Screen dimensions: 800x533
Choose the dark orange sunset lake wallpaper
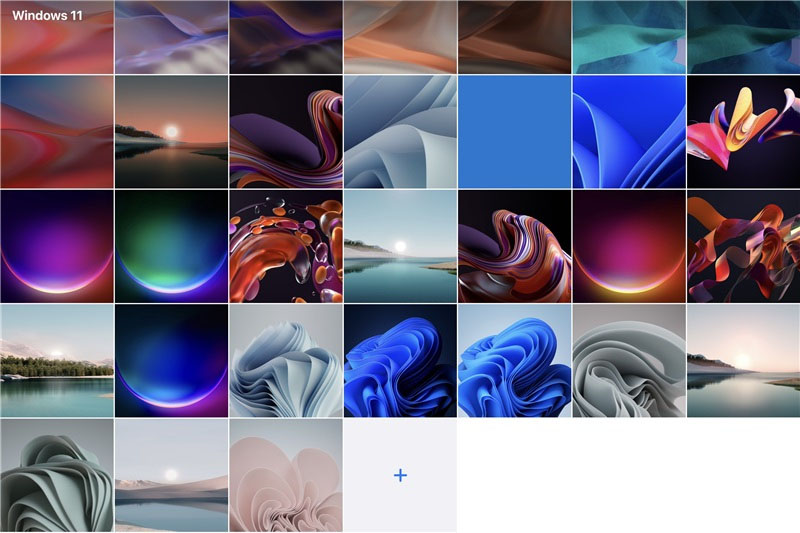171,132
